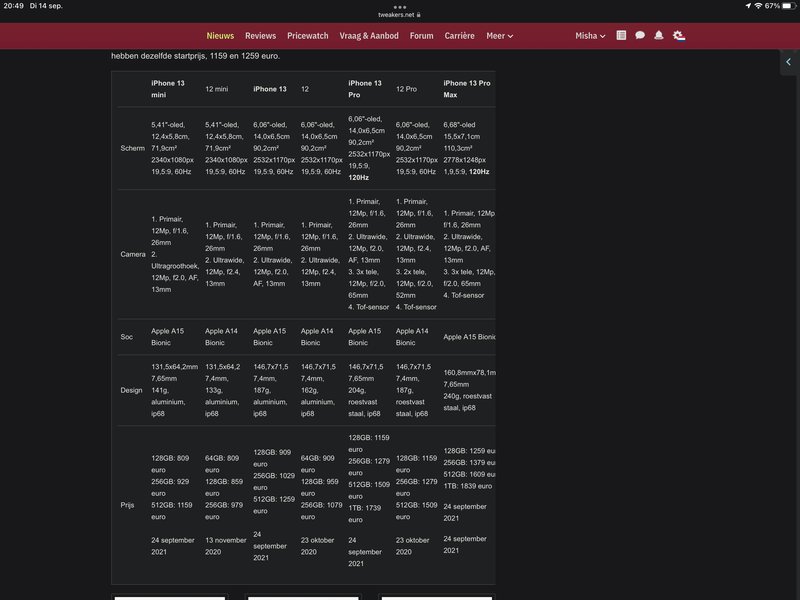The width and height of the screenshot is (800, 600).
Task: Select '128GB: 809' in the iPhone 13 mini price cell
Action: click(x=170, y=458)
